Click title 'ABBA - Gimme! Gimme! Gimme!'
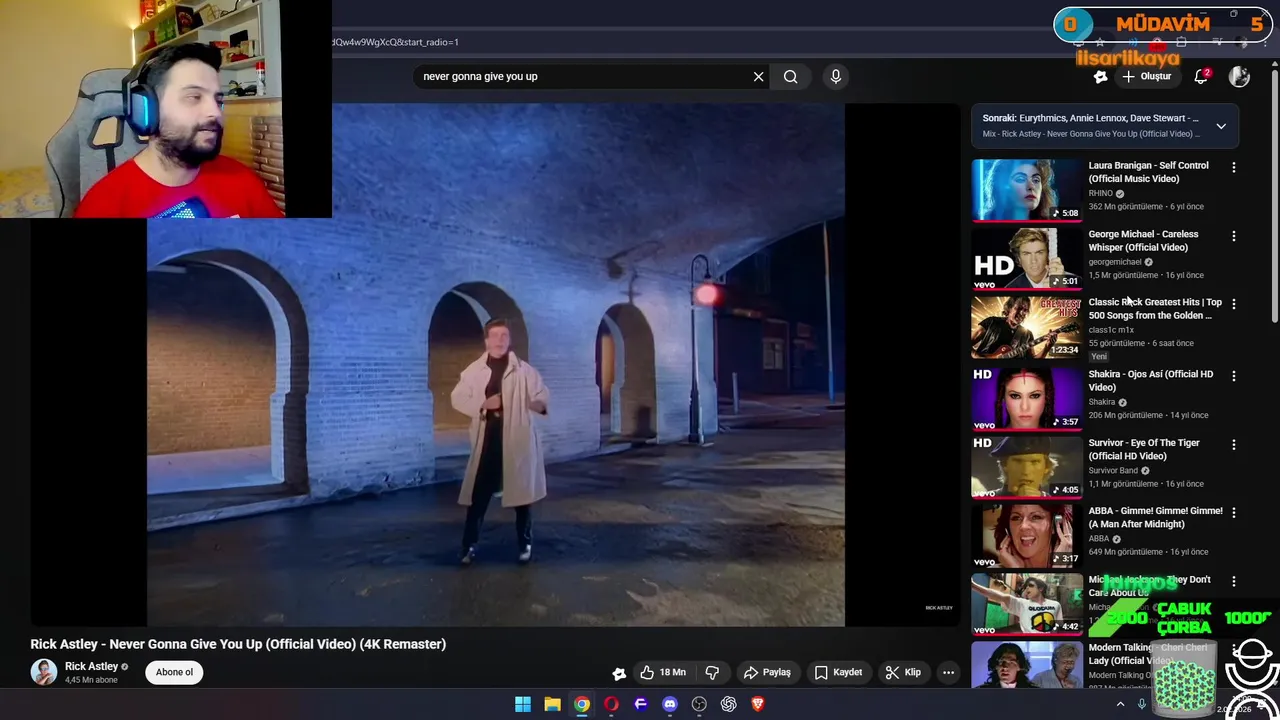Image resolution: width=1280 pixels, height=720 pixels. pyautogui.click(x=1155, y=517)
